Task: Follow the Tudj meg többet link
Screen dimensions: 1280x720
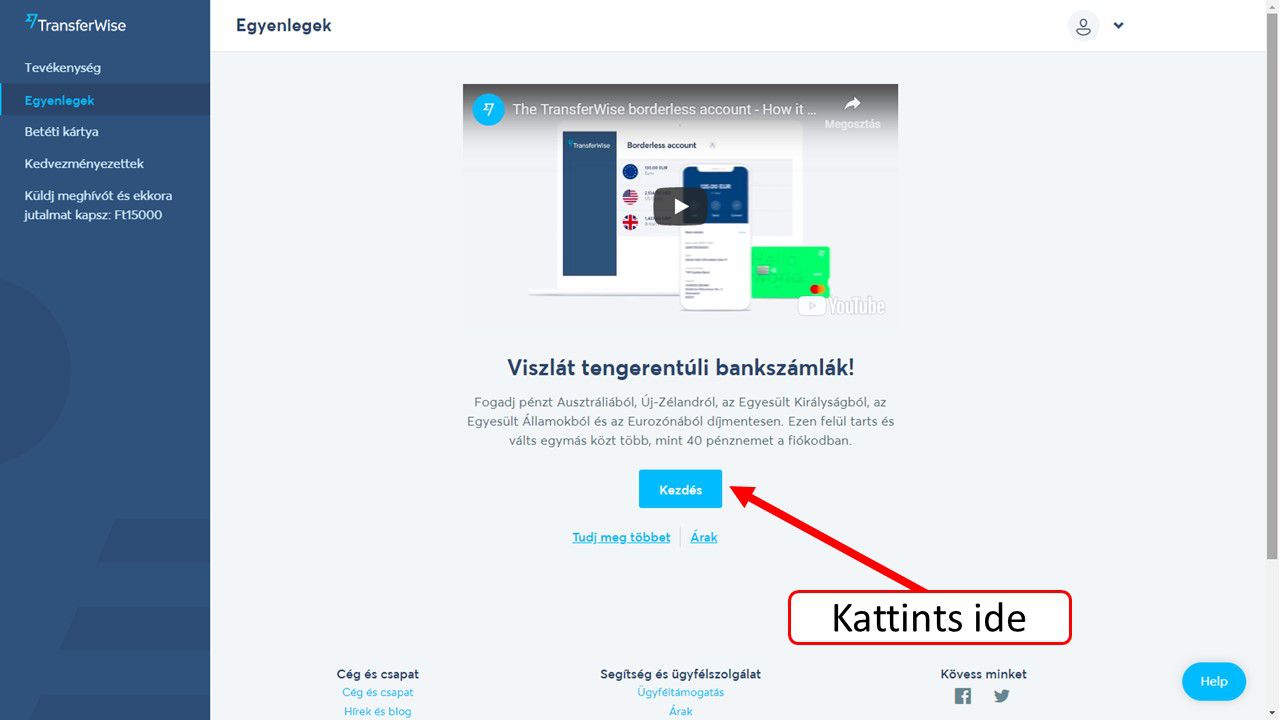Action: click(x=621, y=537)
